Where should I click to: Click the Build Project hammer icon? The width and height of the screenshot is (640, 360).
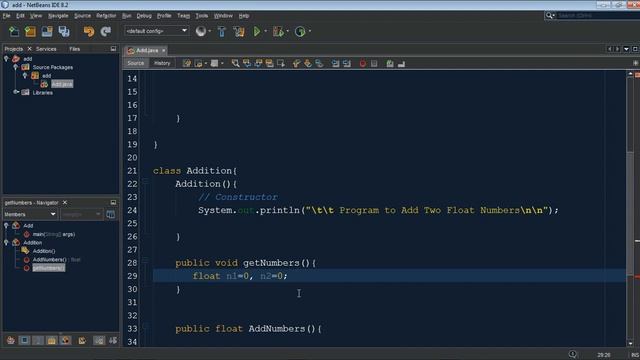[x=222, y=31]
